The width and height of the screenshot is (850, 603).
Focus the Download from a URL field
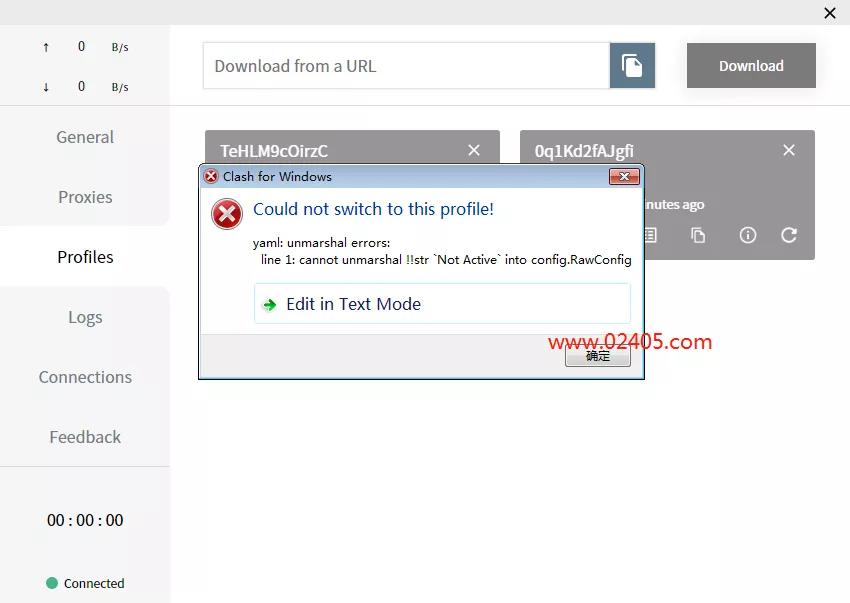pos(407,66)
